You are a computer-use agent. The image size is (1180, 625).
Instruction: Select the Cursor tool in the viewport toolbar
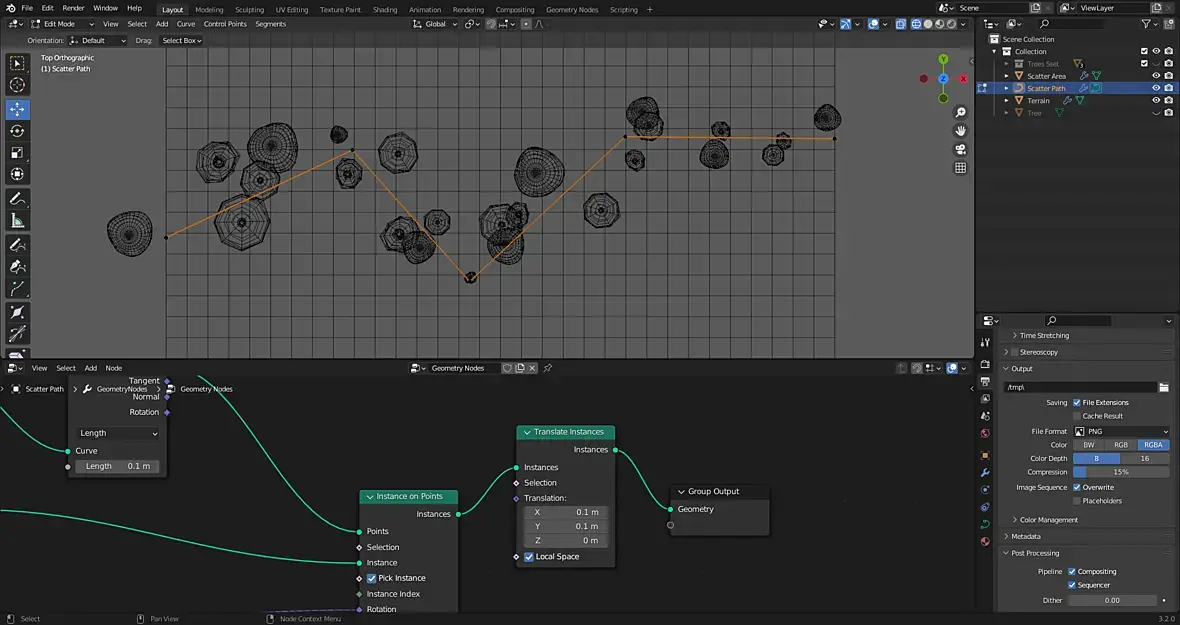(x=17, y=86)
